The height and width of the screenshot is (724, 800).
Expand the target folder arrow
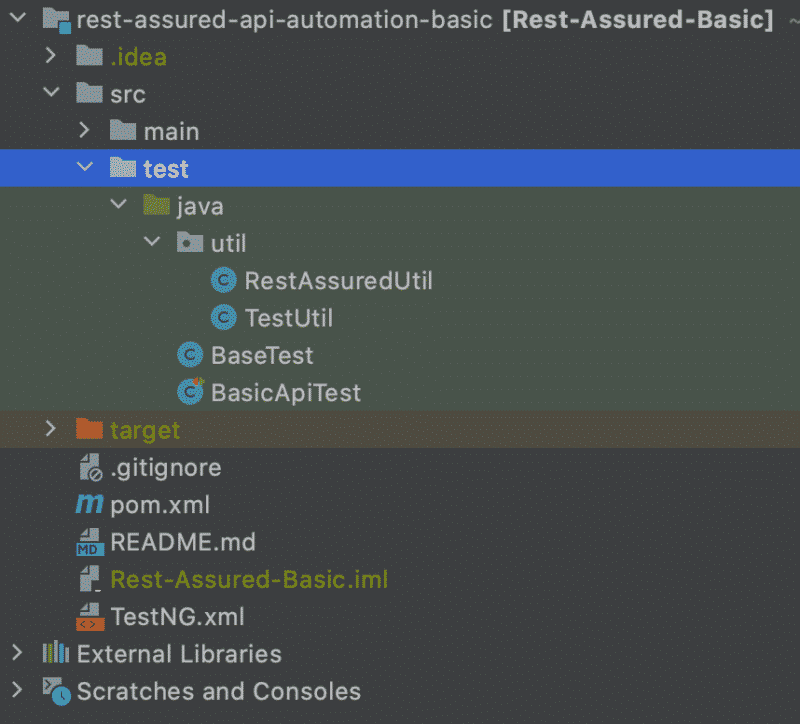(x=52, y=430)
